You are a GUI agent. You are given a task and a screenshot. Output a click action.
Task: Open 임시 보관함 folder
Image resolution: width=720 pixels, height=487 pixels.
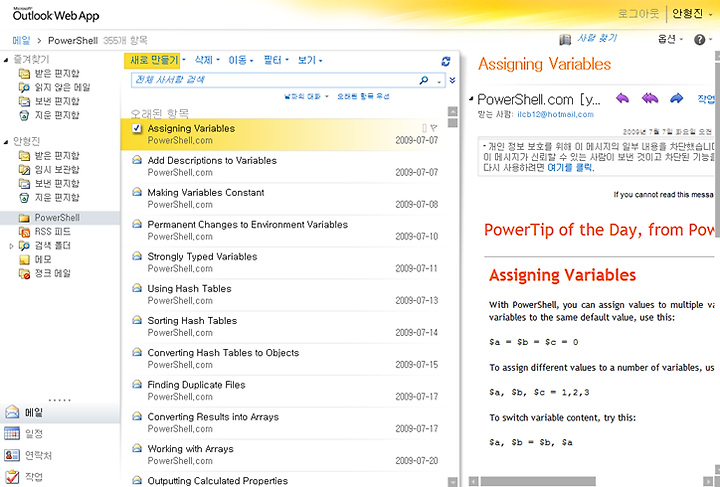56,169
